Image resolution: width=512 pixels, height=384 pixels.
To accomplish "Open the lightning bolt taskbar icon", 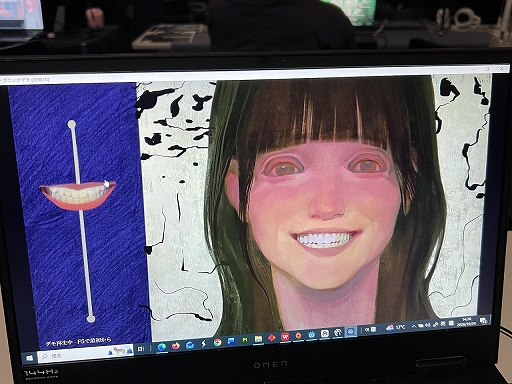I will (x=203, y=344).
